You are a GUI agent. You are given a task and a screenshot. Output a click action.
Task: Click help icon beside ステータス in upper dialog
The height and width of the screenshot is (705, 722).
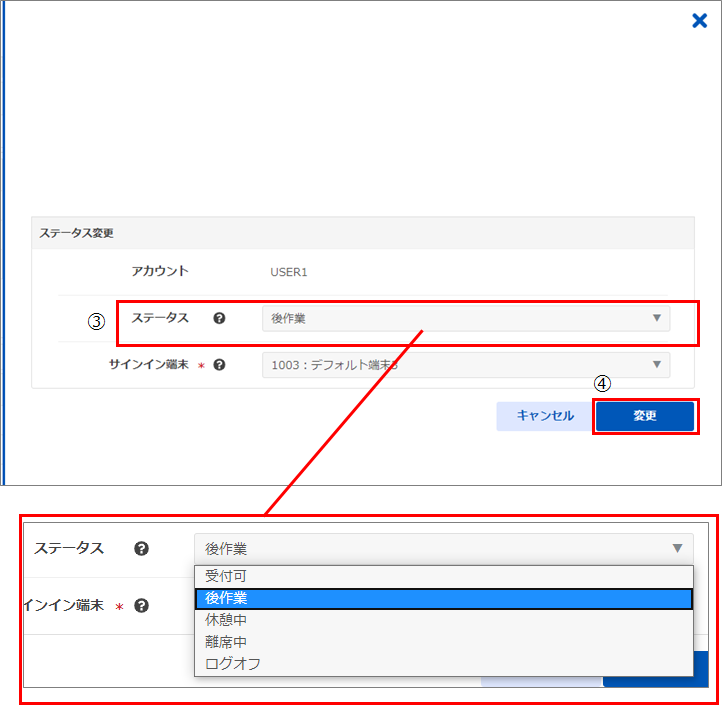(219, 318)
